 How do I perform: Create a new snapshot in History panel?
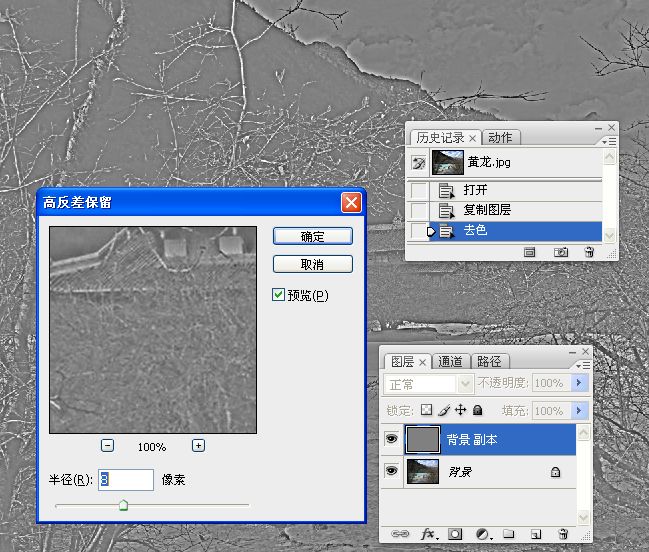pos(561,252)
